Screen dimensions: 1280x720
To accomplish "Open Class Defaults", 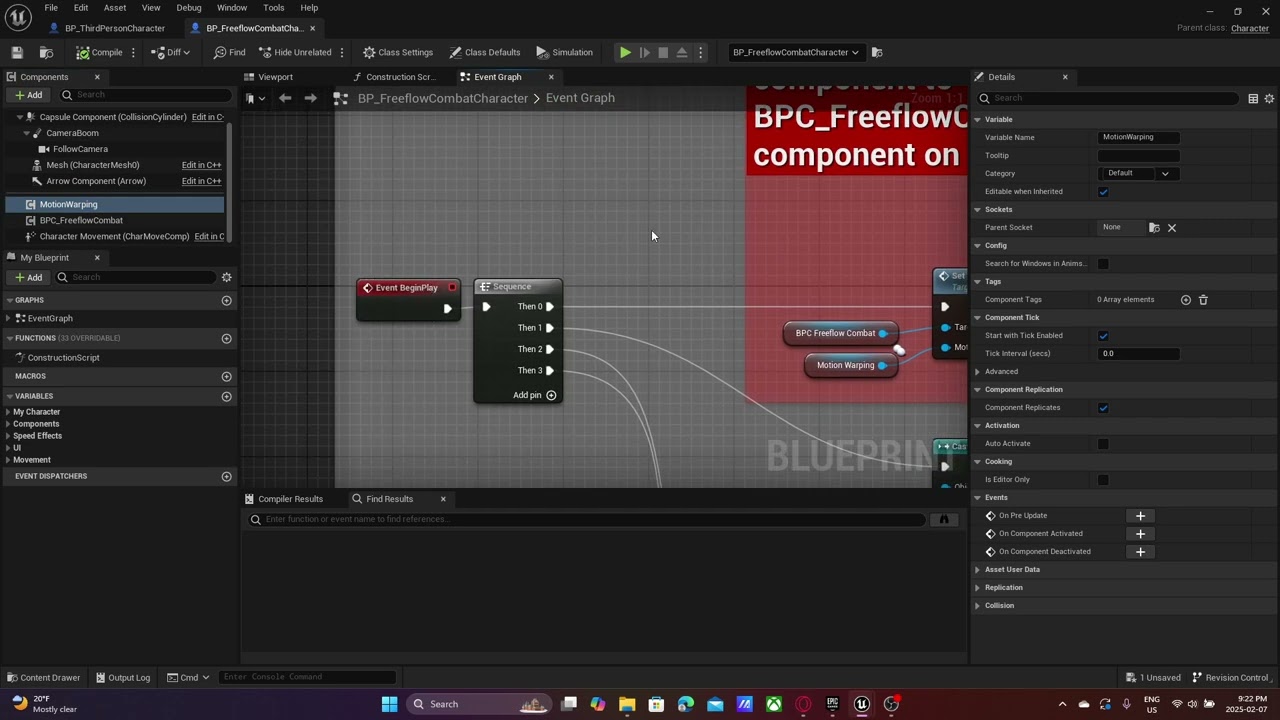I will pos(485,52).
